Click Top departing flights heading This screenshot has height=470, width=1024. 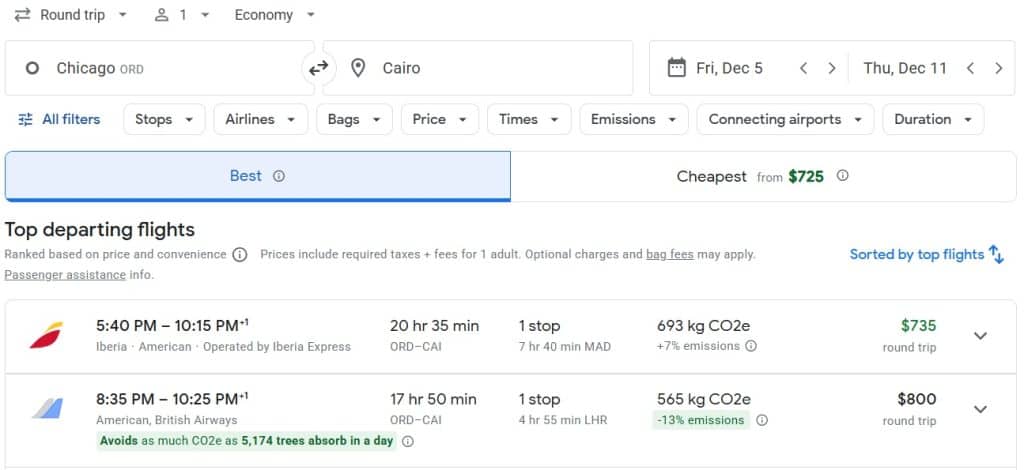click(99, 230)
